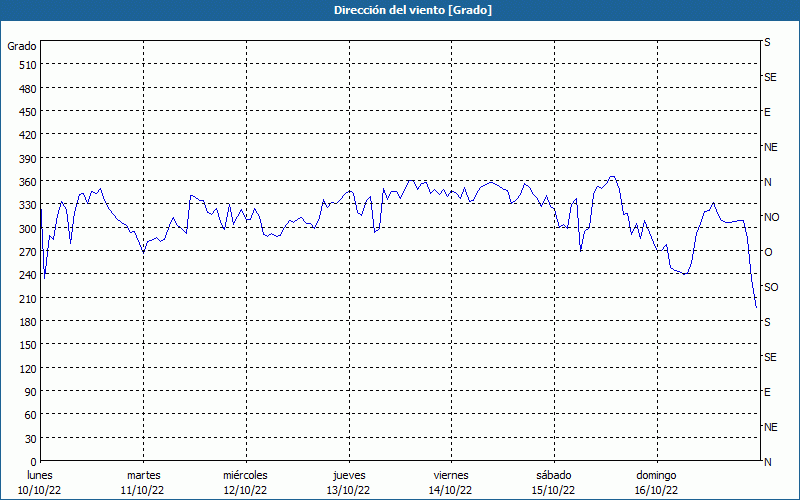Select the 'martes' day label
Image resolution: width=800 pixels, height=500 pixels.
[x=144, y=475]
